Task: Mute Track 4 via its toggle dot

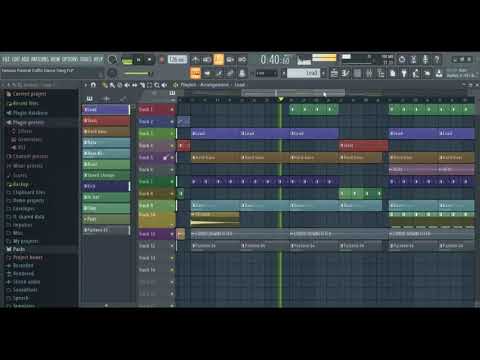Action: point(172,146)
